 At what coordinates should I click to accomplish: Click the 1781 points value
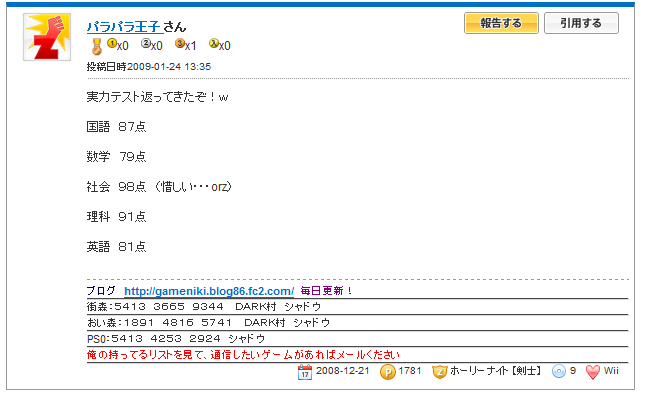[410, 371]
